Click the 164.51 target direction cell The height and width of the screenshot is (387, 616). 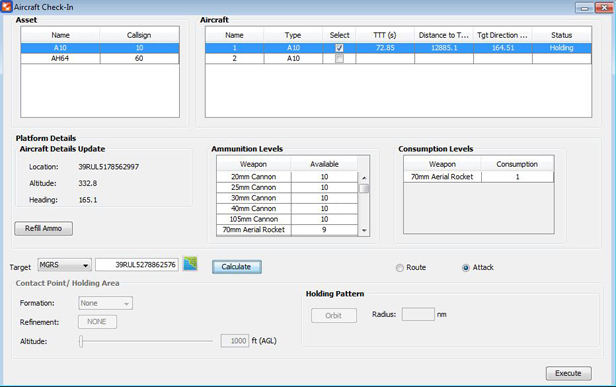[503, 48]
